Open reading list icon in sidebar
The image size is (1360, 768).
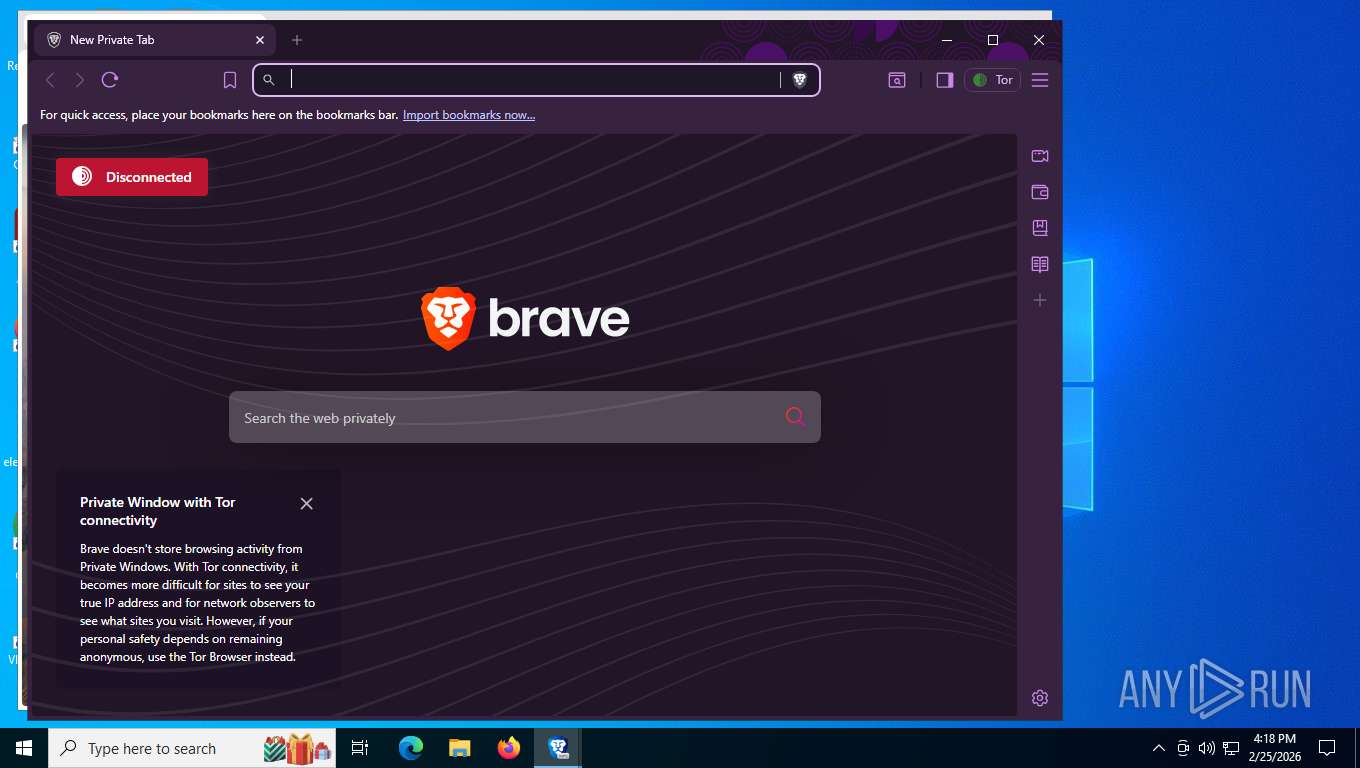click(1040, 264)
